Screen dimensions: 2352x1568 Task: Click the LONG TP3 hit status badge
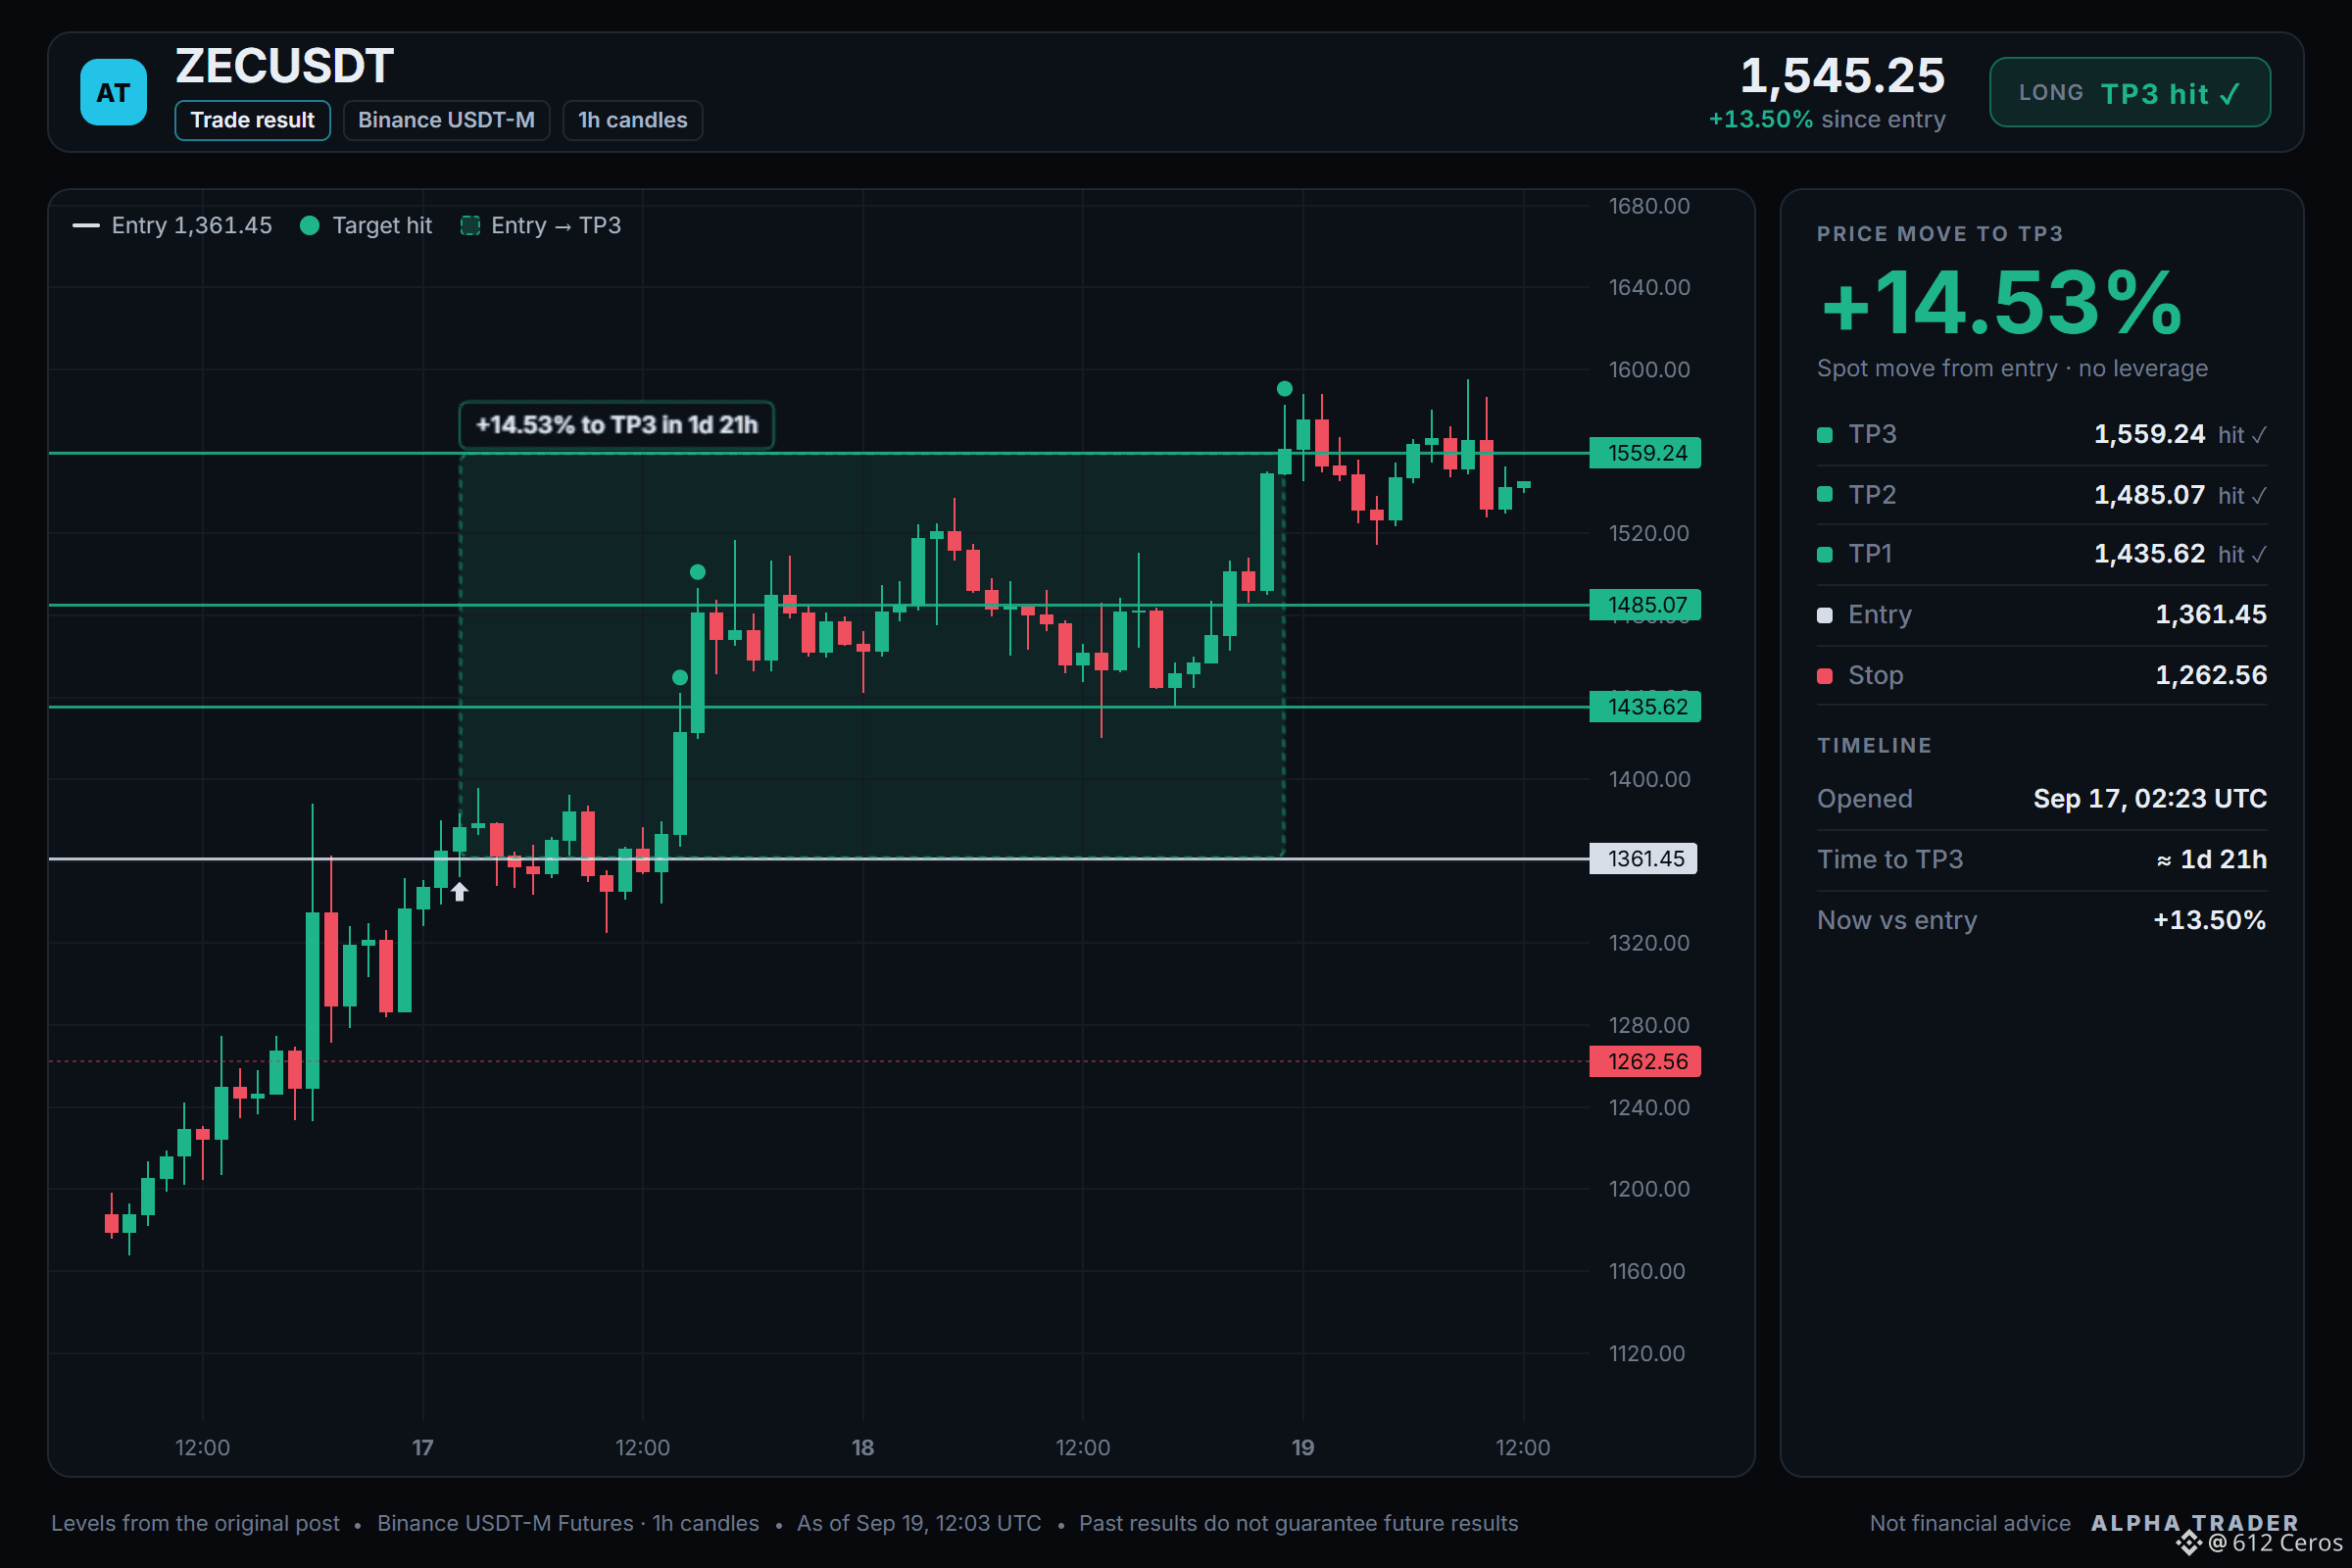(2130, 92)
